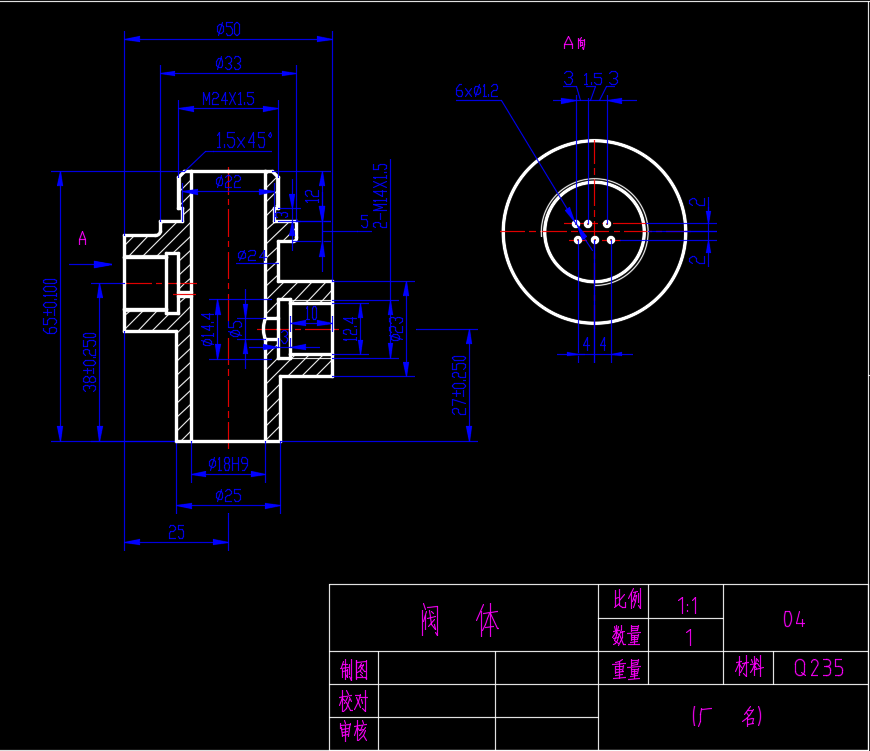870x751 pixels.
Task: Click the ø18H9 bore dimension
Action: (x=229, y=464)
